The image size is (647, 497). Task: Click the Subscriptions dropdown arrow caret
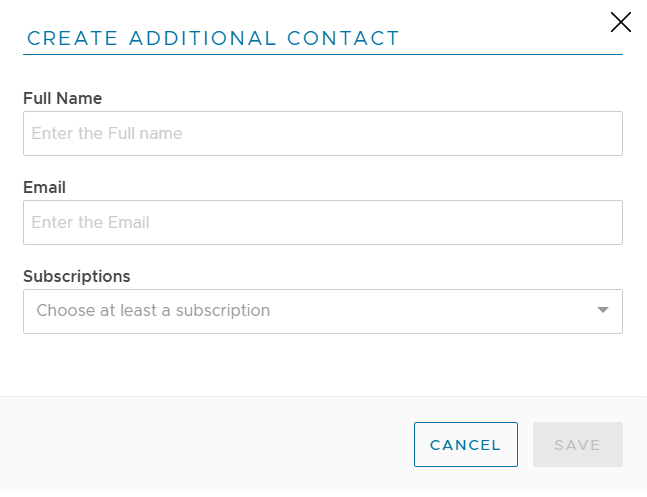coord(603,310)
